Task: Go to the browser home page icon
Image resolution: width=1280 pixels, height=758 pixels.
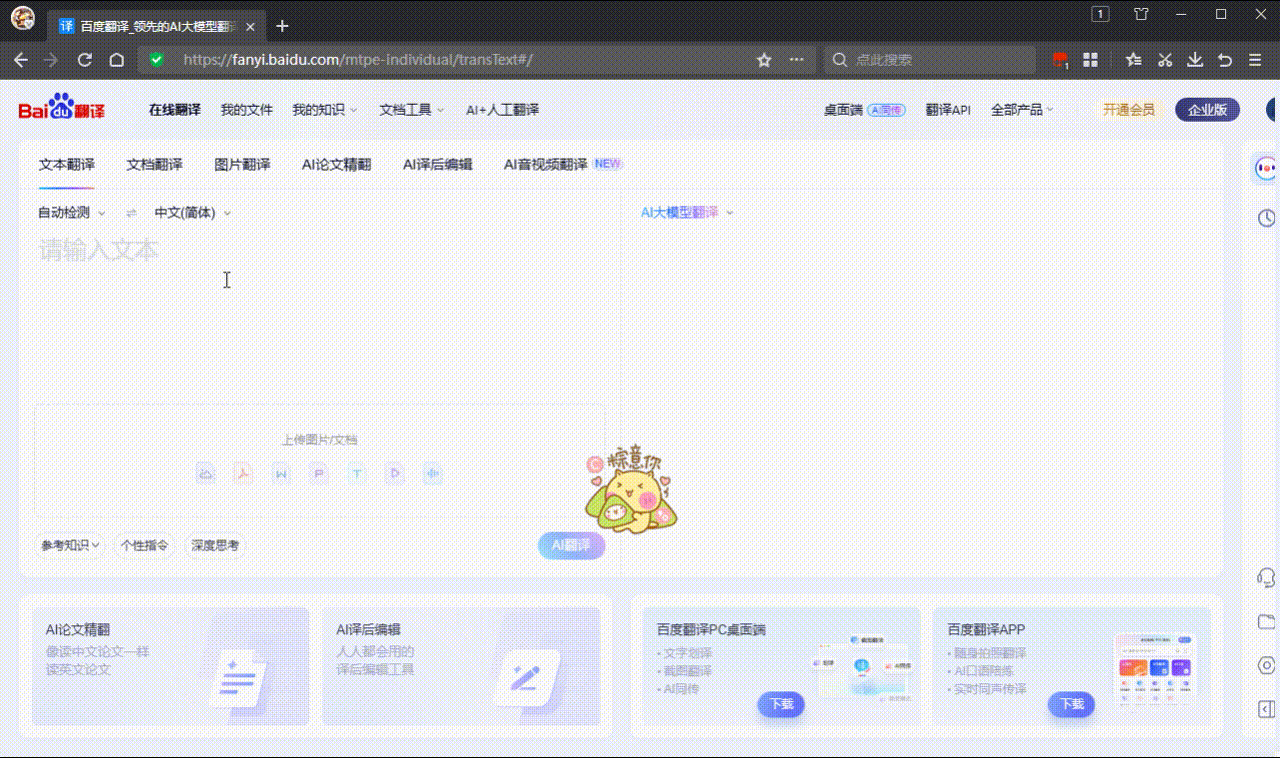Action: pos(116,60)
